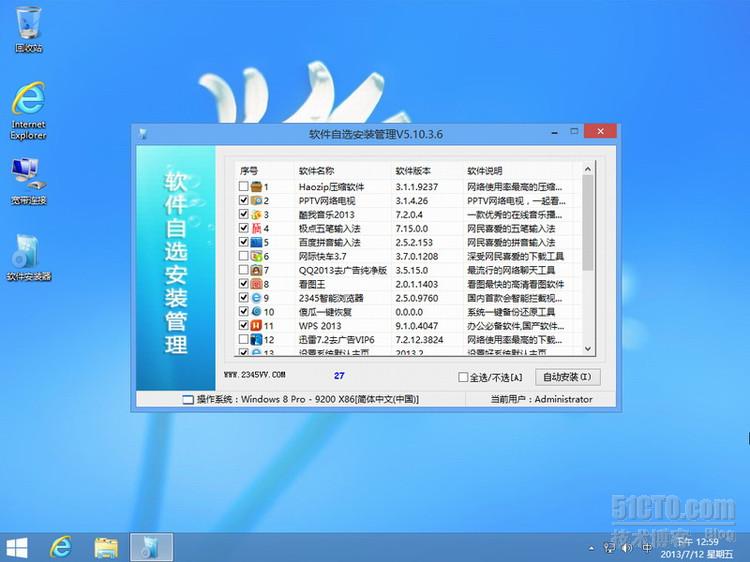Click the 自动安装(I) button

(567, 377)
